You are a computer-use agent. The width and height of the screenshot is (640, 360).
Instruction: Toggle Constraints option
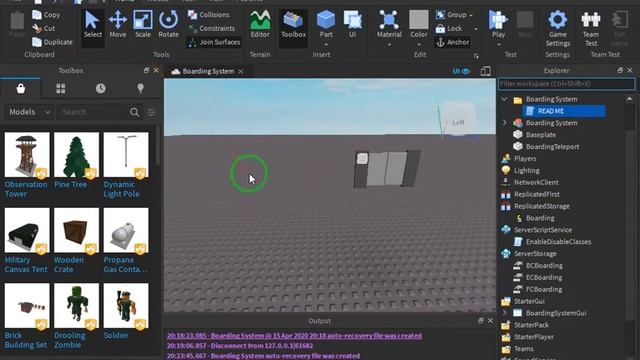(x=211, y=28)
